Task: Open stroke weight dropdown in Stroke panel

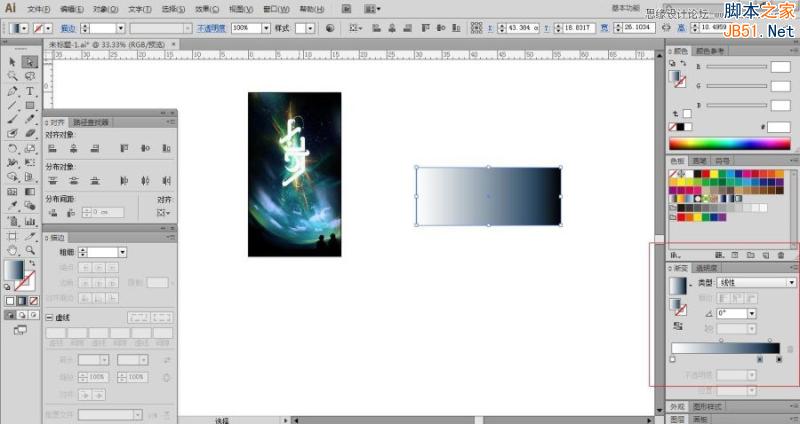Action: pos(122,252)
